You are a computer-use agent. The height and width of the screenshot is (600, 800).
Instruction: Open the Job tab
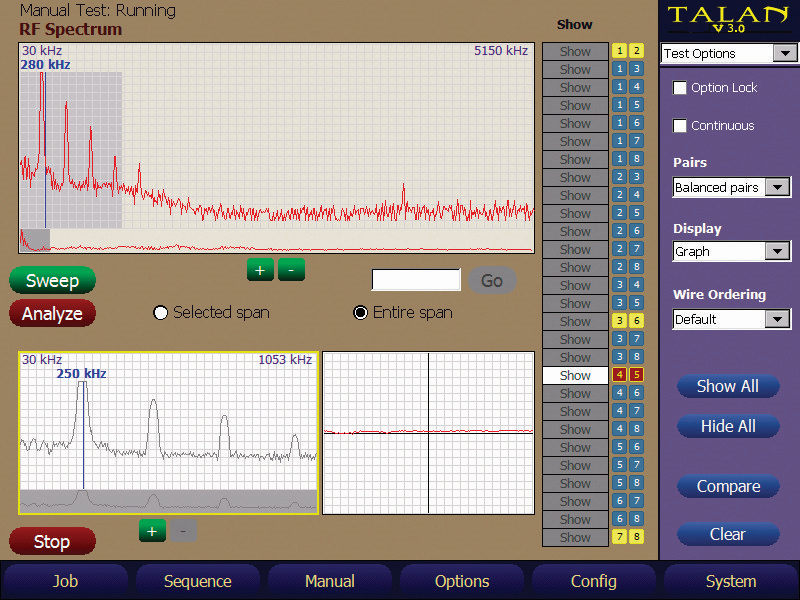pyautogui.click(x=65, y=581)
